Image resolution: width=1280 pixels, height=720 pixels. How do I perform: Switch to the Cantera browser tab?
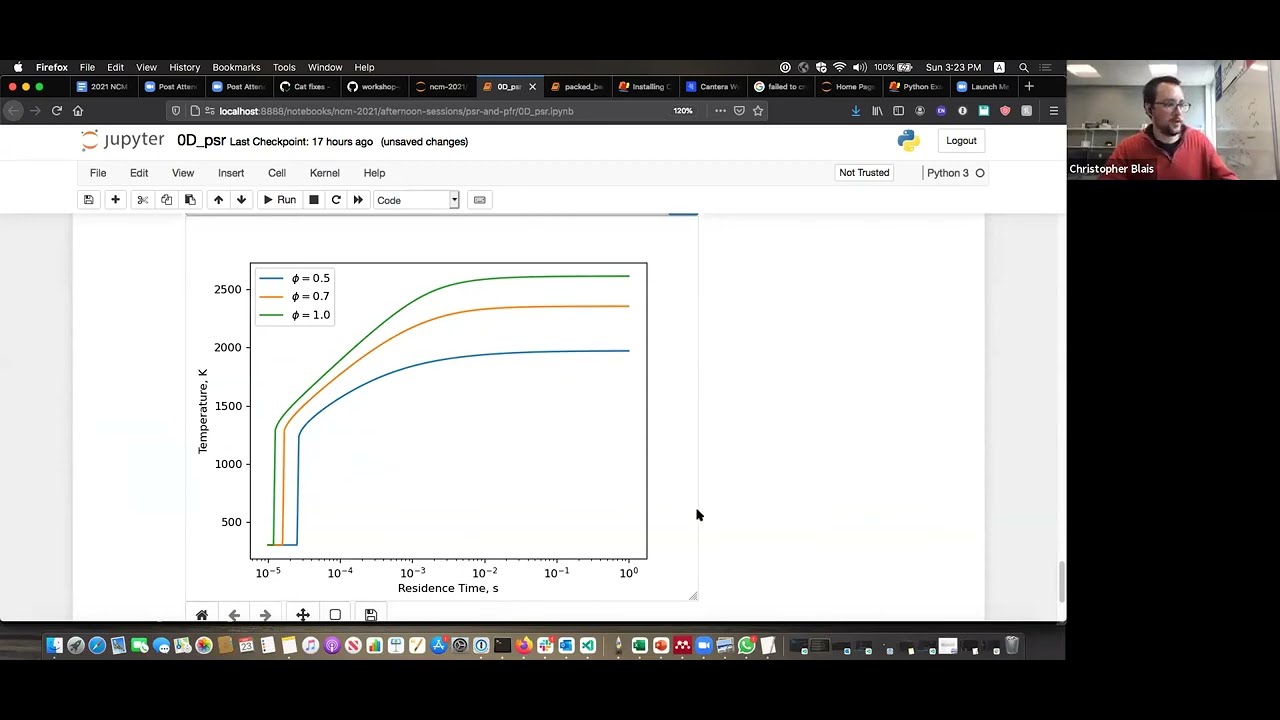pos(713,86)
